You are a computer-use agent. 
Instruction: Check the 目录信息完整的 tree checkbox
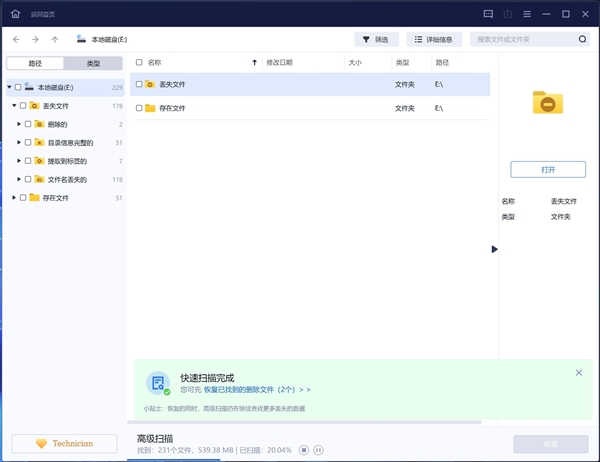[x=28, y=142]
